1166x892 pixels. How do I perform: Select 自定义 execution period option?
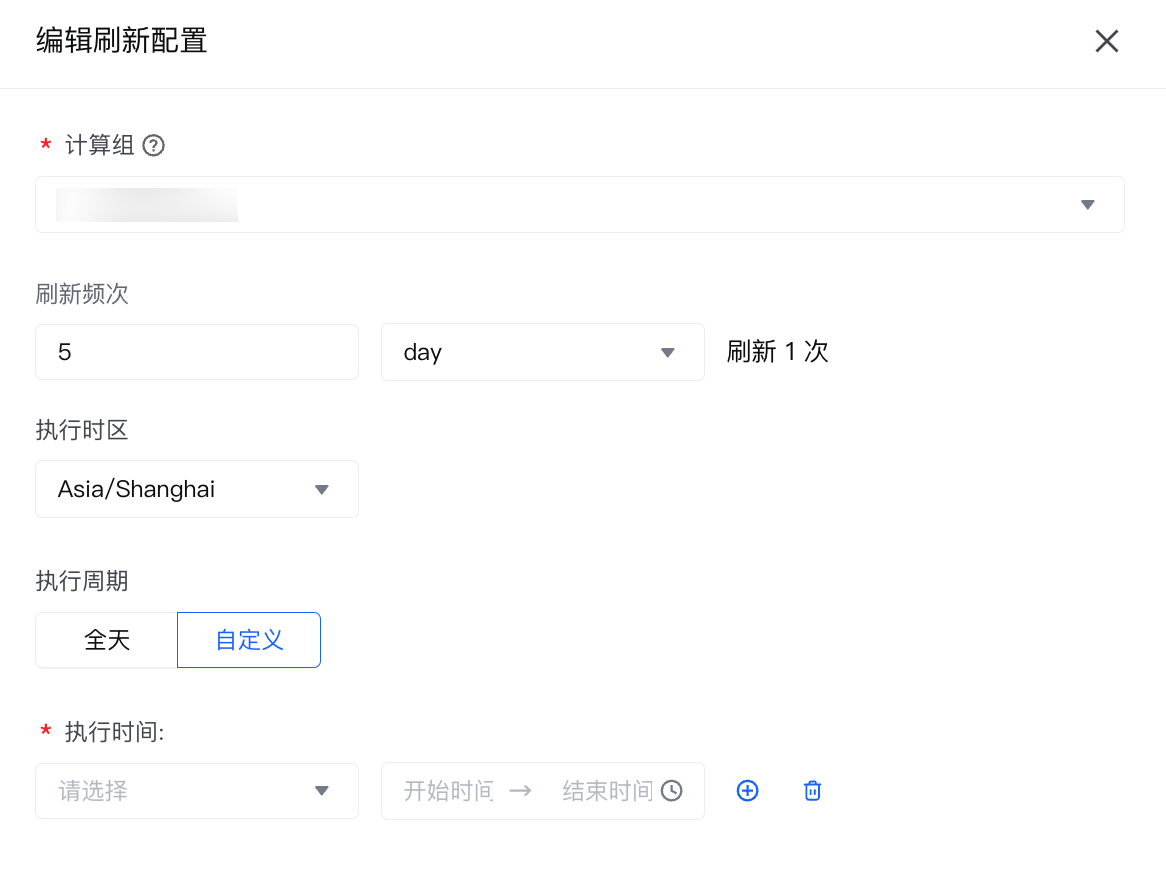[x=249, y=640]
